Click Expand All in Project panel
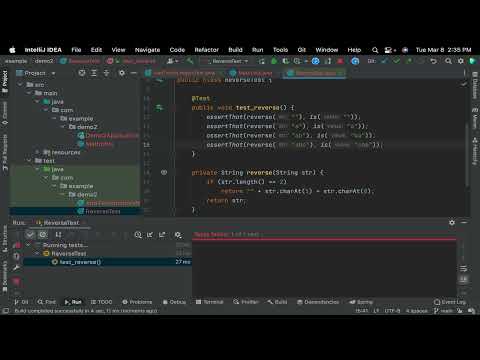Viewport: 480px width, 360px height. pyautogui.click(x=94, y=73)
